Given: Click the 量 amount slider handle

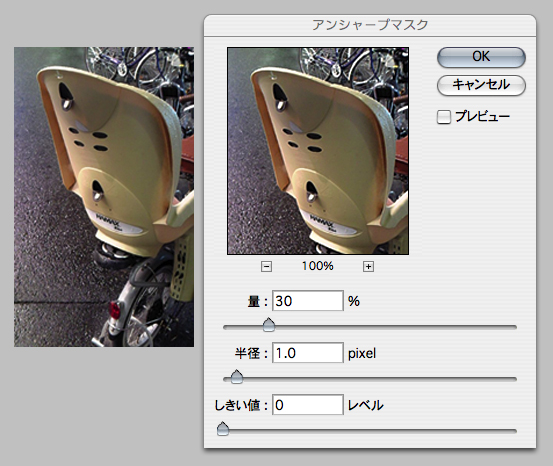Looking at the screenshot, I should coord(269,325).
